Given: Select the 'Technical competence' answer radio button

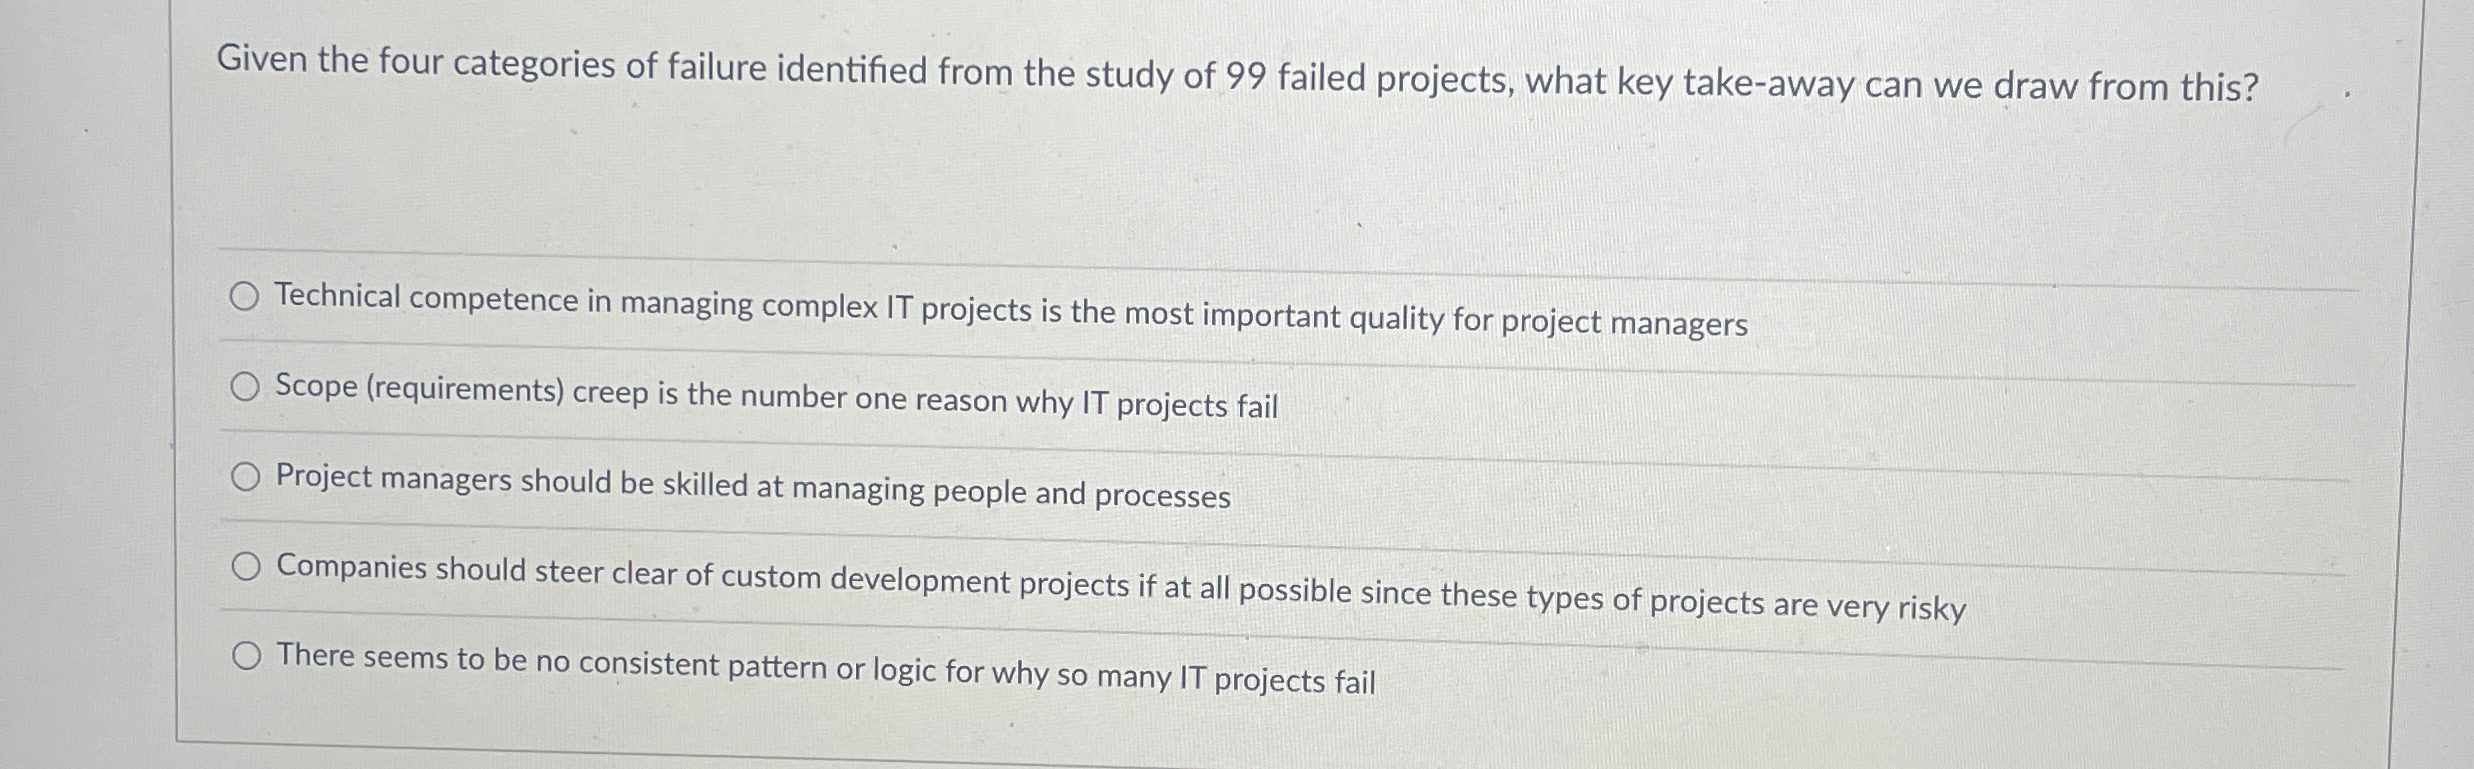Looking at the screenshot, I should coord(244,296).
